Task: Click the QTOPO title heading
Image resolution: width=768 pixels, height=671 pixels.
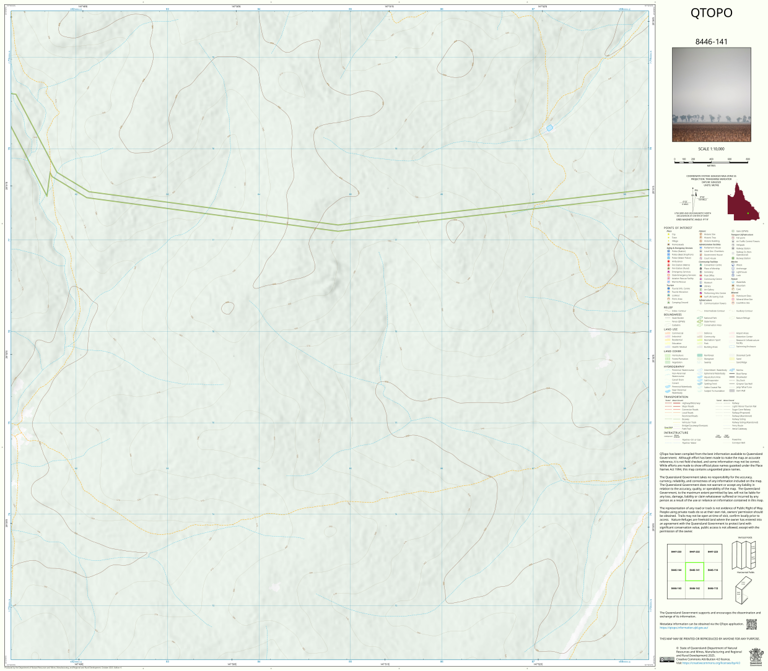Action: (x=711, y=13)
